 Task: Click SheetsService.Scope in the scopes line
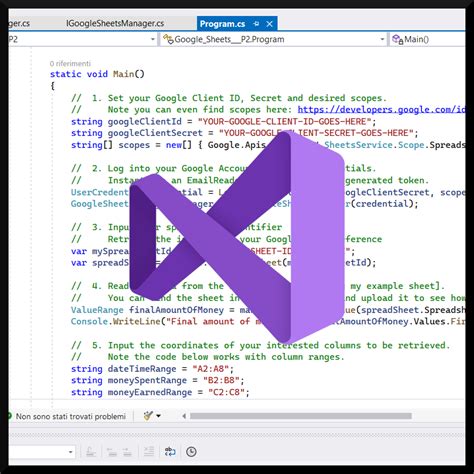[374, 145]
